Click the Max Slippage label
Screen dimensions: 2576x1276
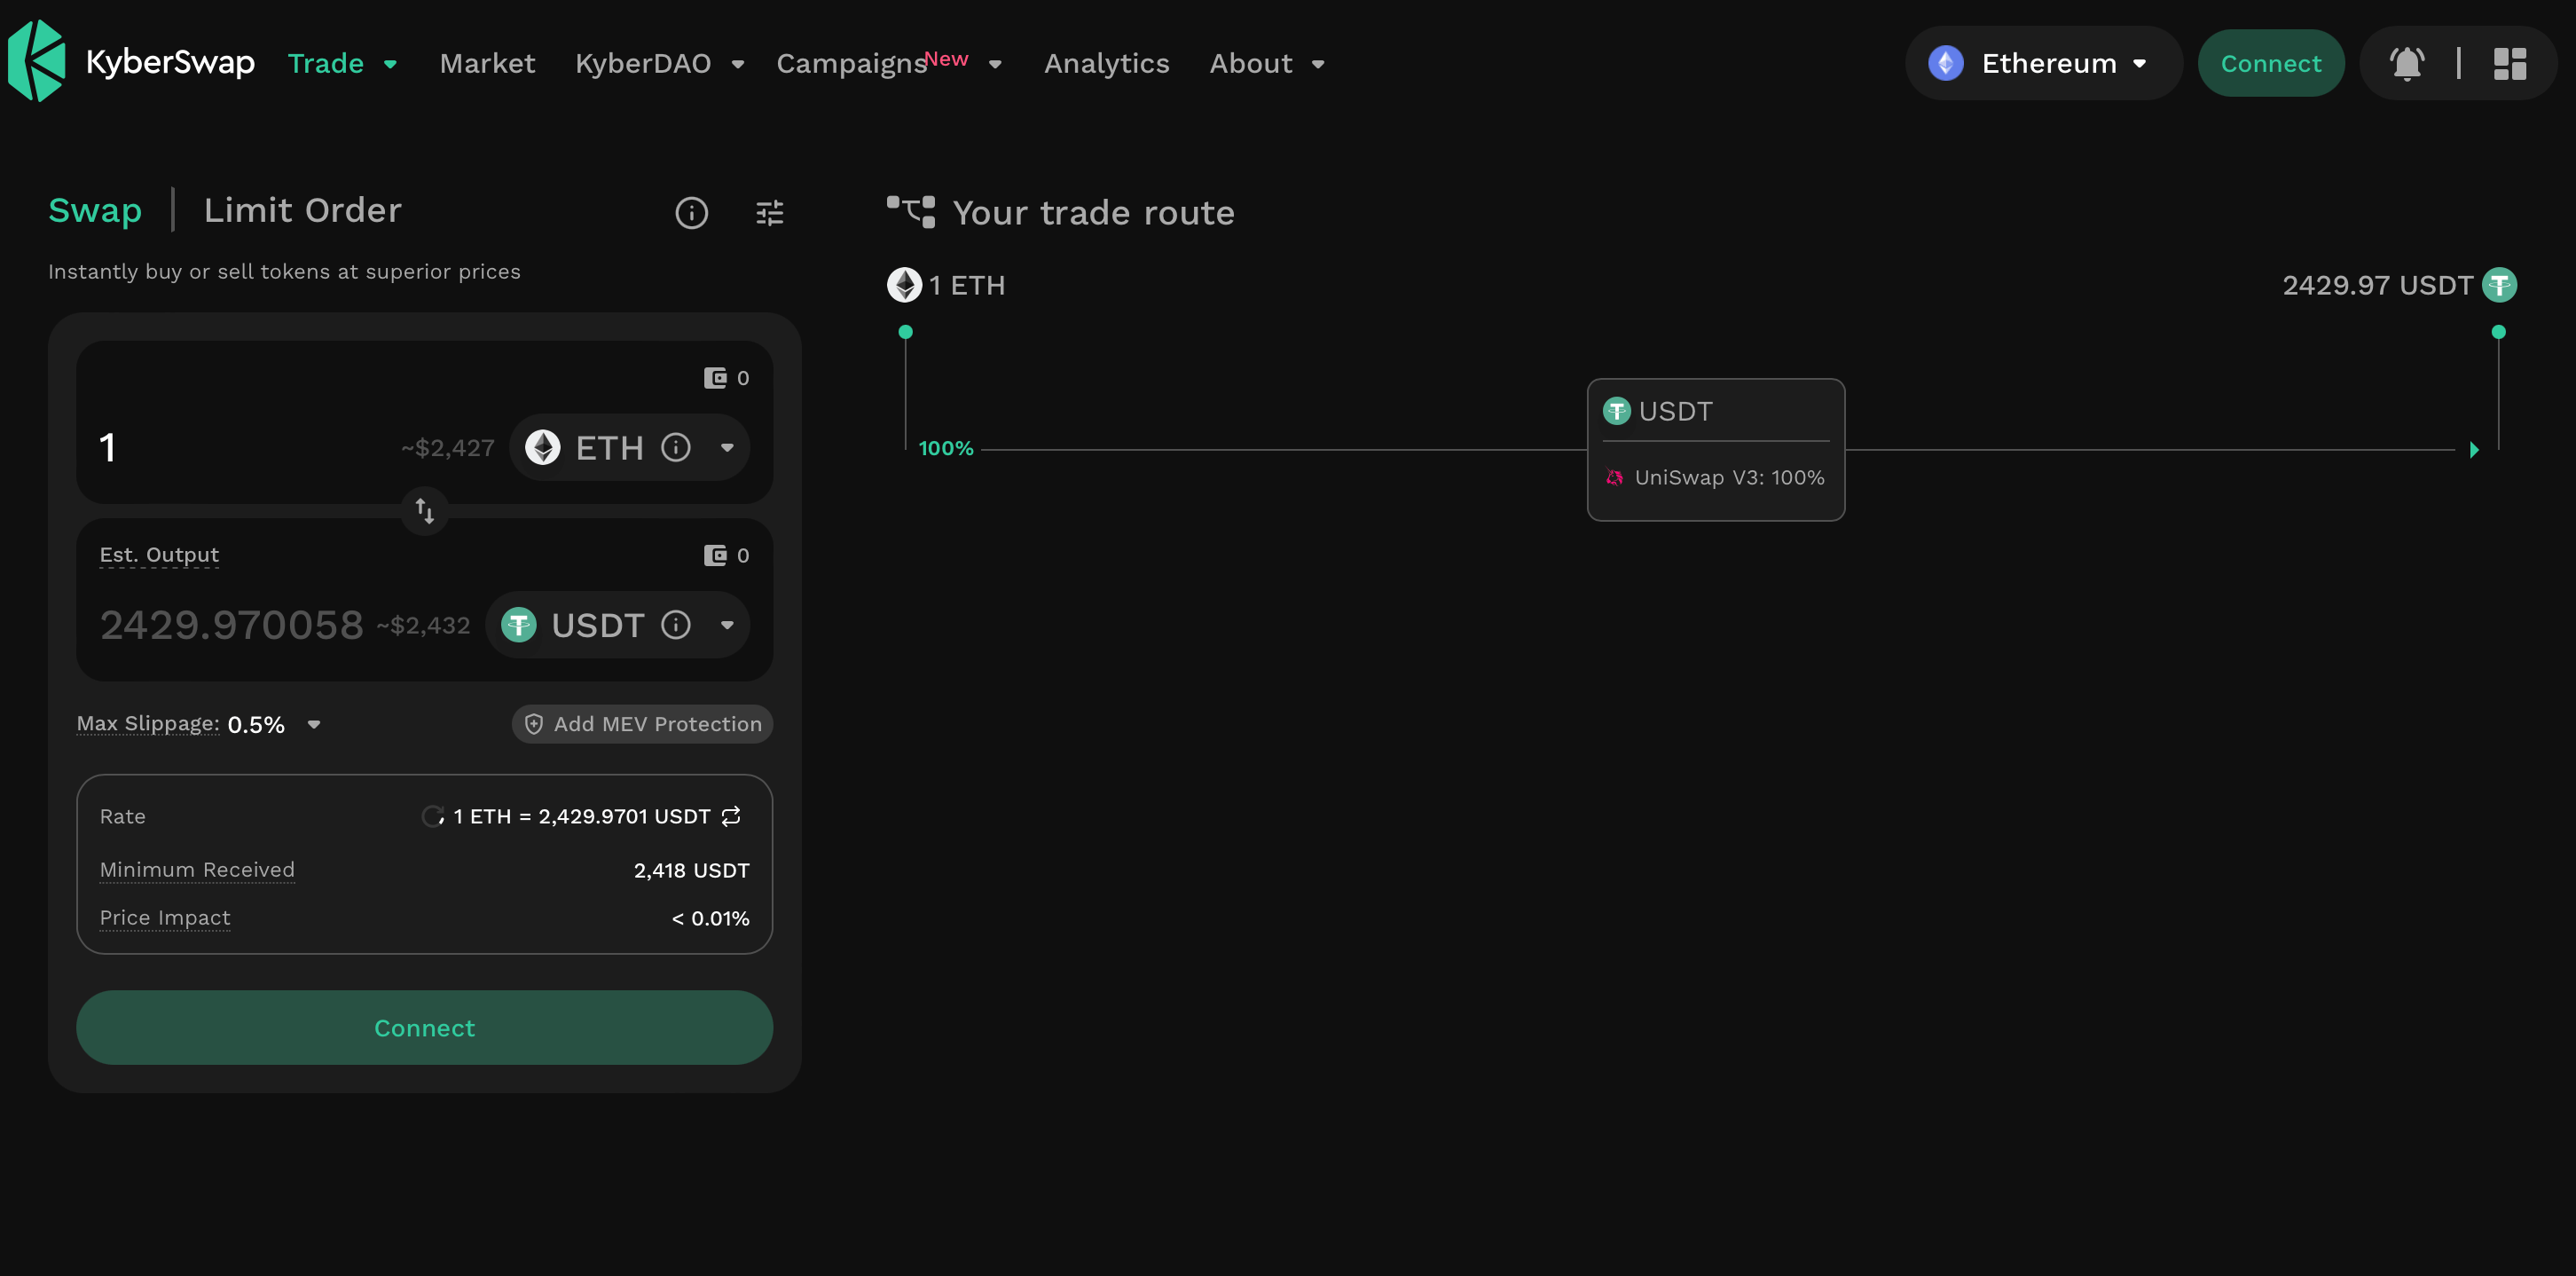coord(148,723)
